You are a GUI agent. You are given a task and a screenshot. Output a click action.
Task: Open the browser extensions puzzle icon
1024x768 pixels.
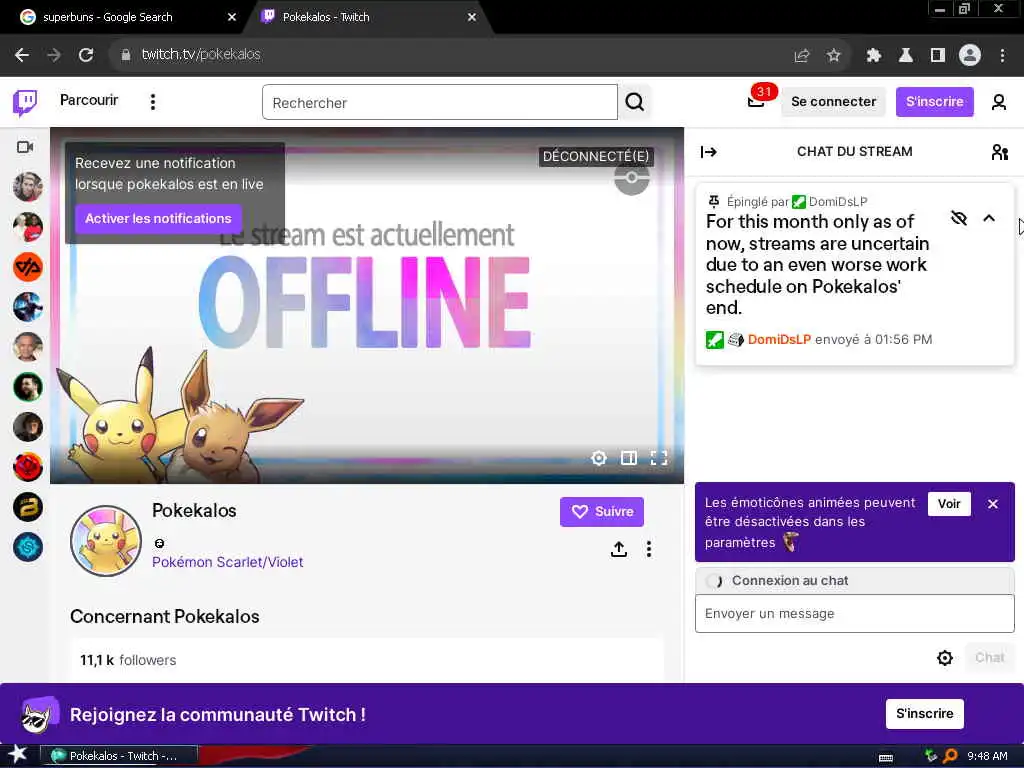click(x=873, y=56)
